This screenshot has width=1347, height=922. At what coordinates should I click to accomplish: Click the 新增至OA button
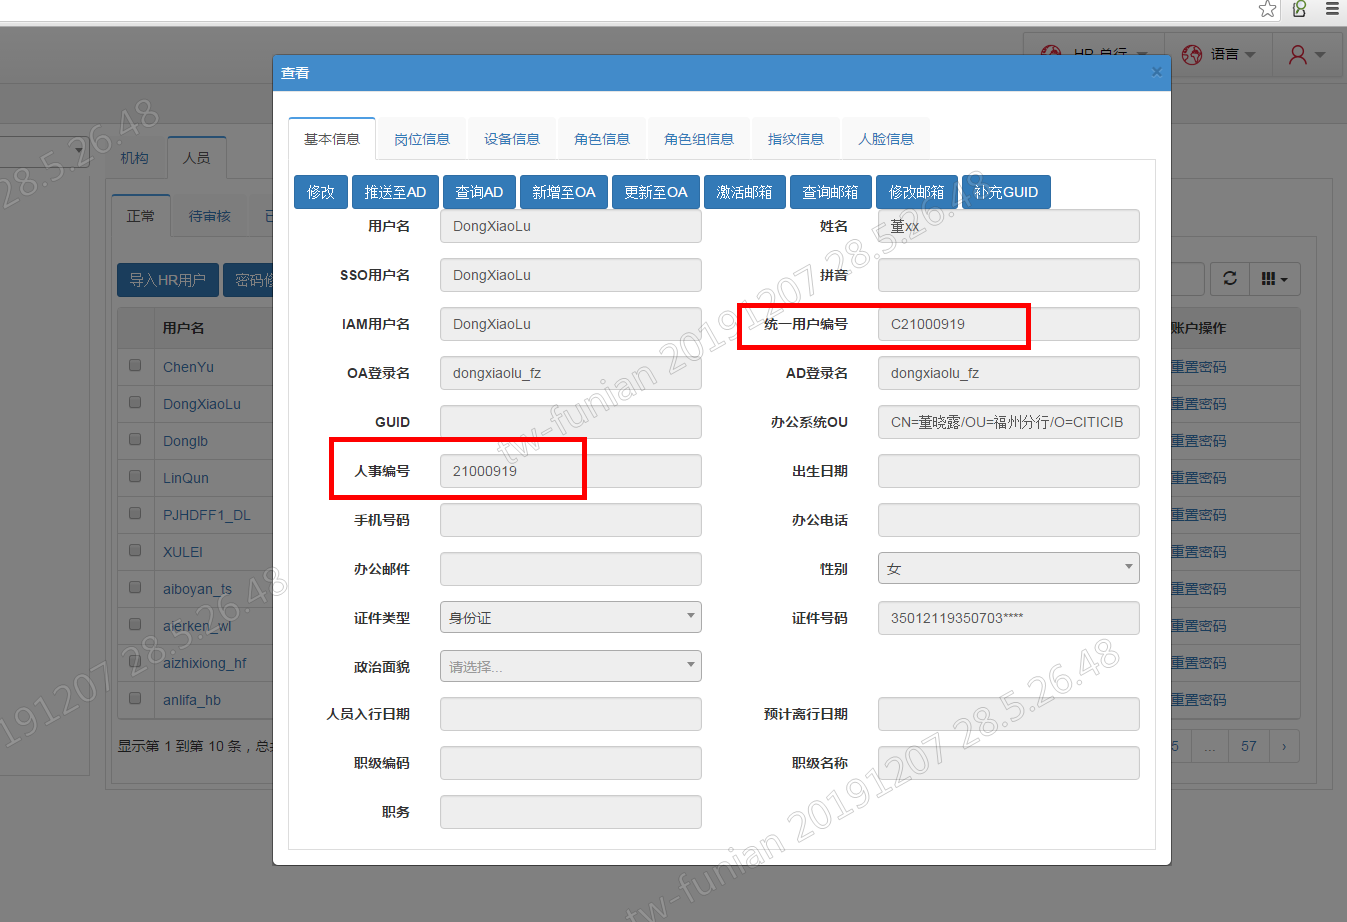pyautogui.click(x=564, y=192)
